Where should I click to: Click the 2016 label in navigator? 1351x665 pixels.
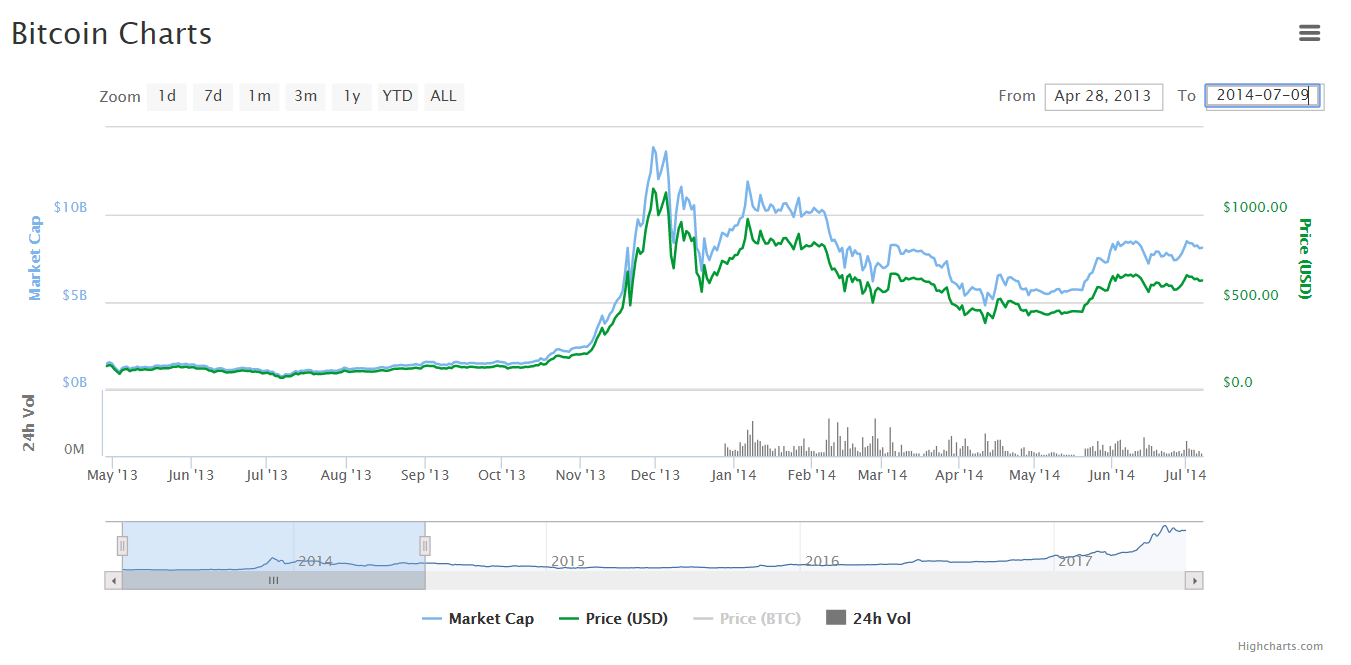click(822, 561)
